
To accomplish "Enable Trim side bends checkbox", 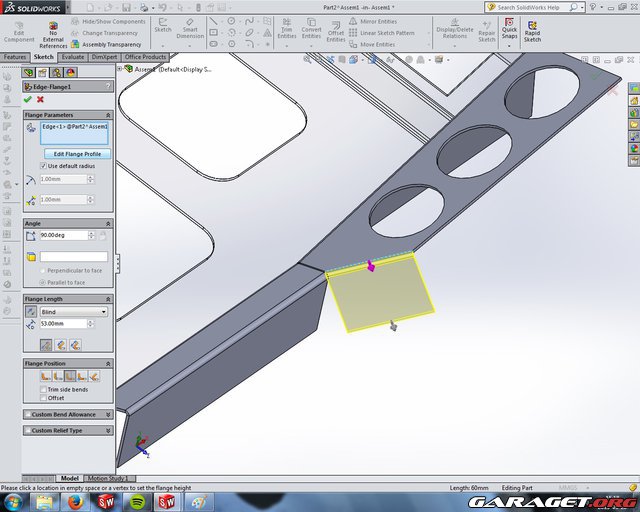I will coord(44,389).
